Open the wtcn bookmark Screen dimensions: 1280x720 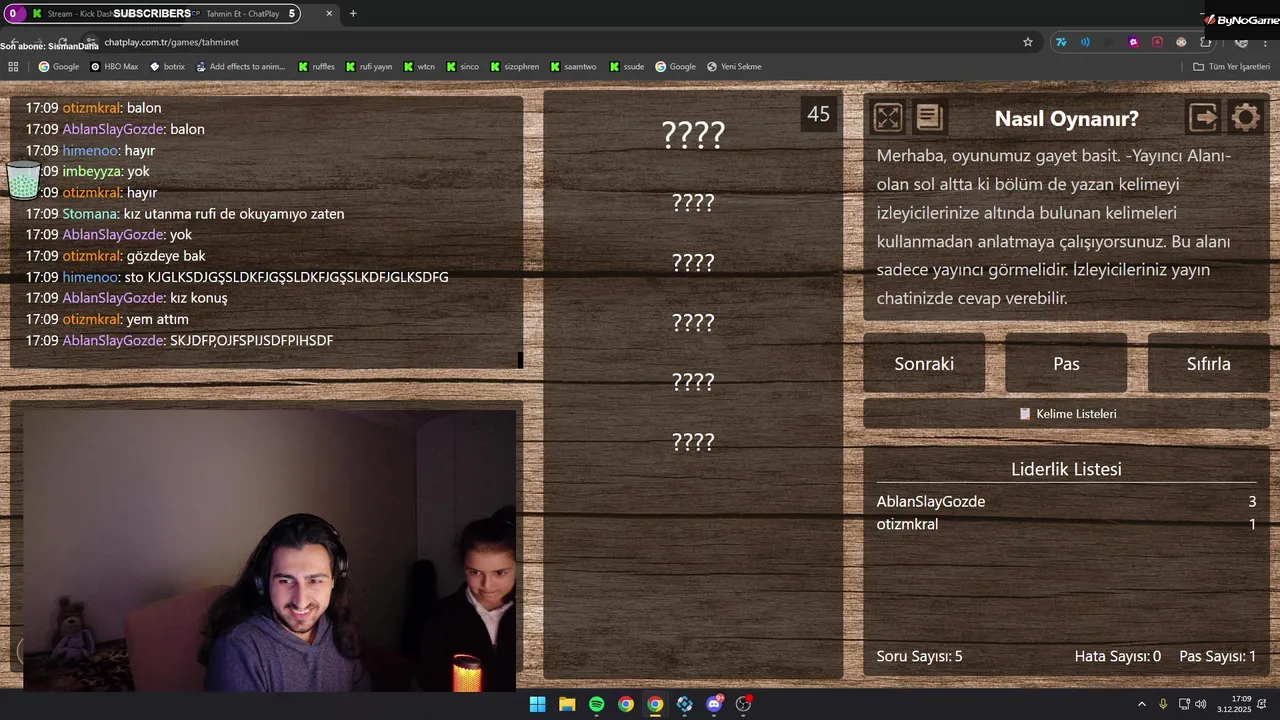point(419,67)
